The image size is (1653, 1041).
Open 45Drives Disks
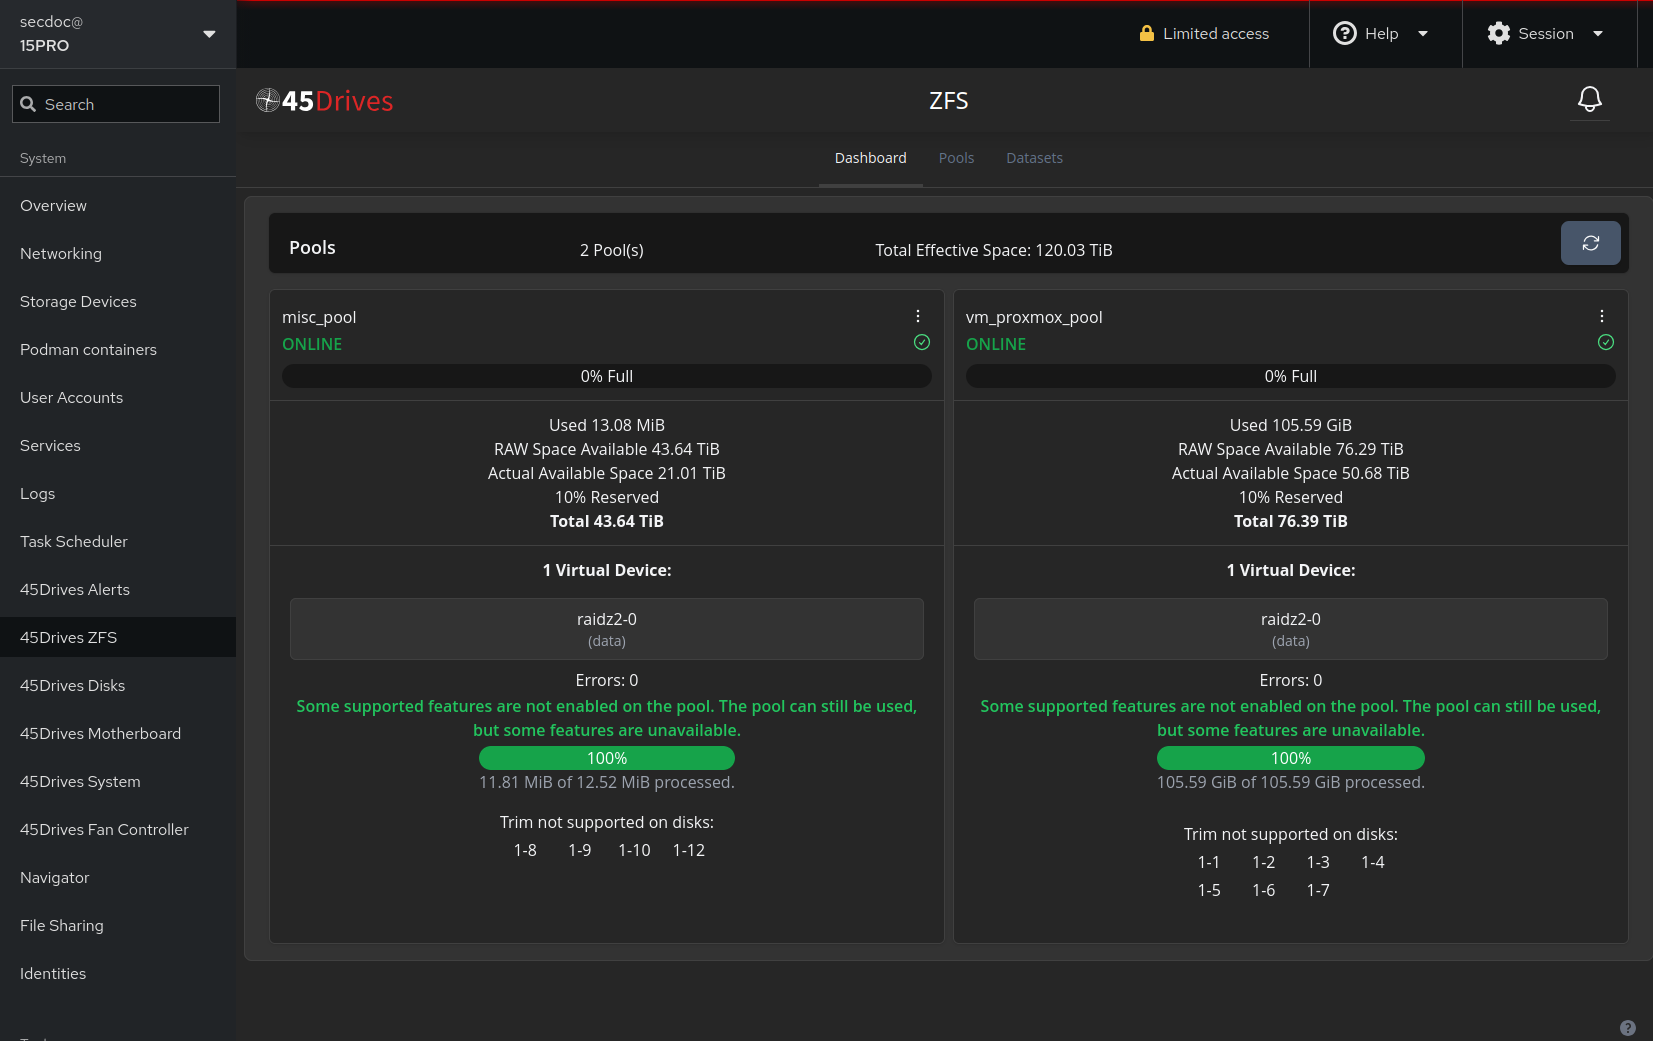[118, 685]
